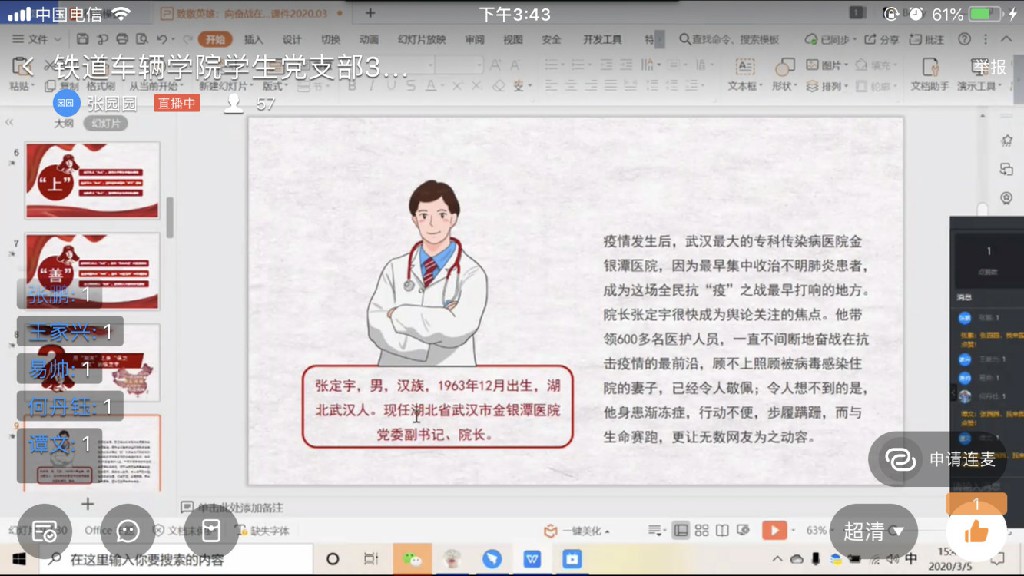Image resolution: width=1024 pixels, height=576 pixels.
Task: Open host 张园园 avatar
Action: pyautogui.click(x=65, y=103)
